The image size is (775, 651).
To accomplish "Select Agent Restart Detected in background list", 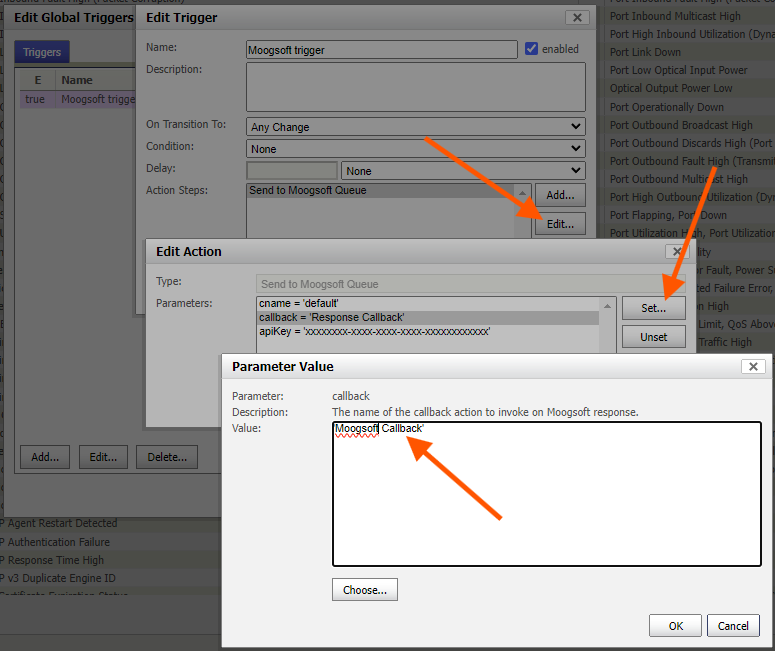I will 59,523.
